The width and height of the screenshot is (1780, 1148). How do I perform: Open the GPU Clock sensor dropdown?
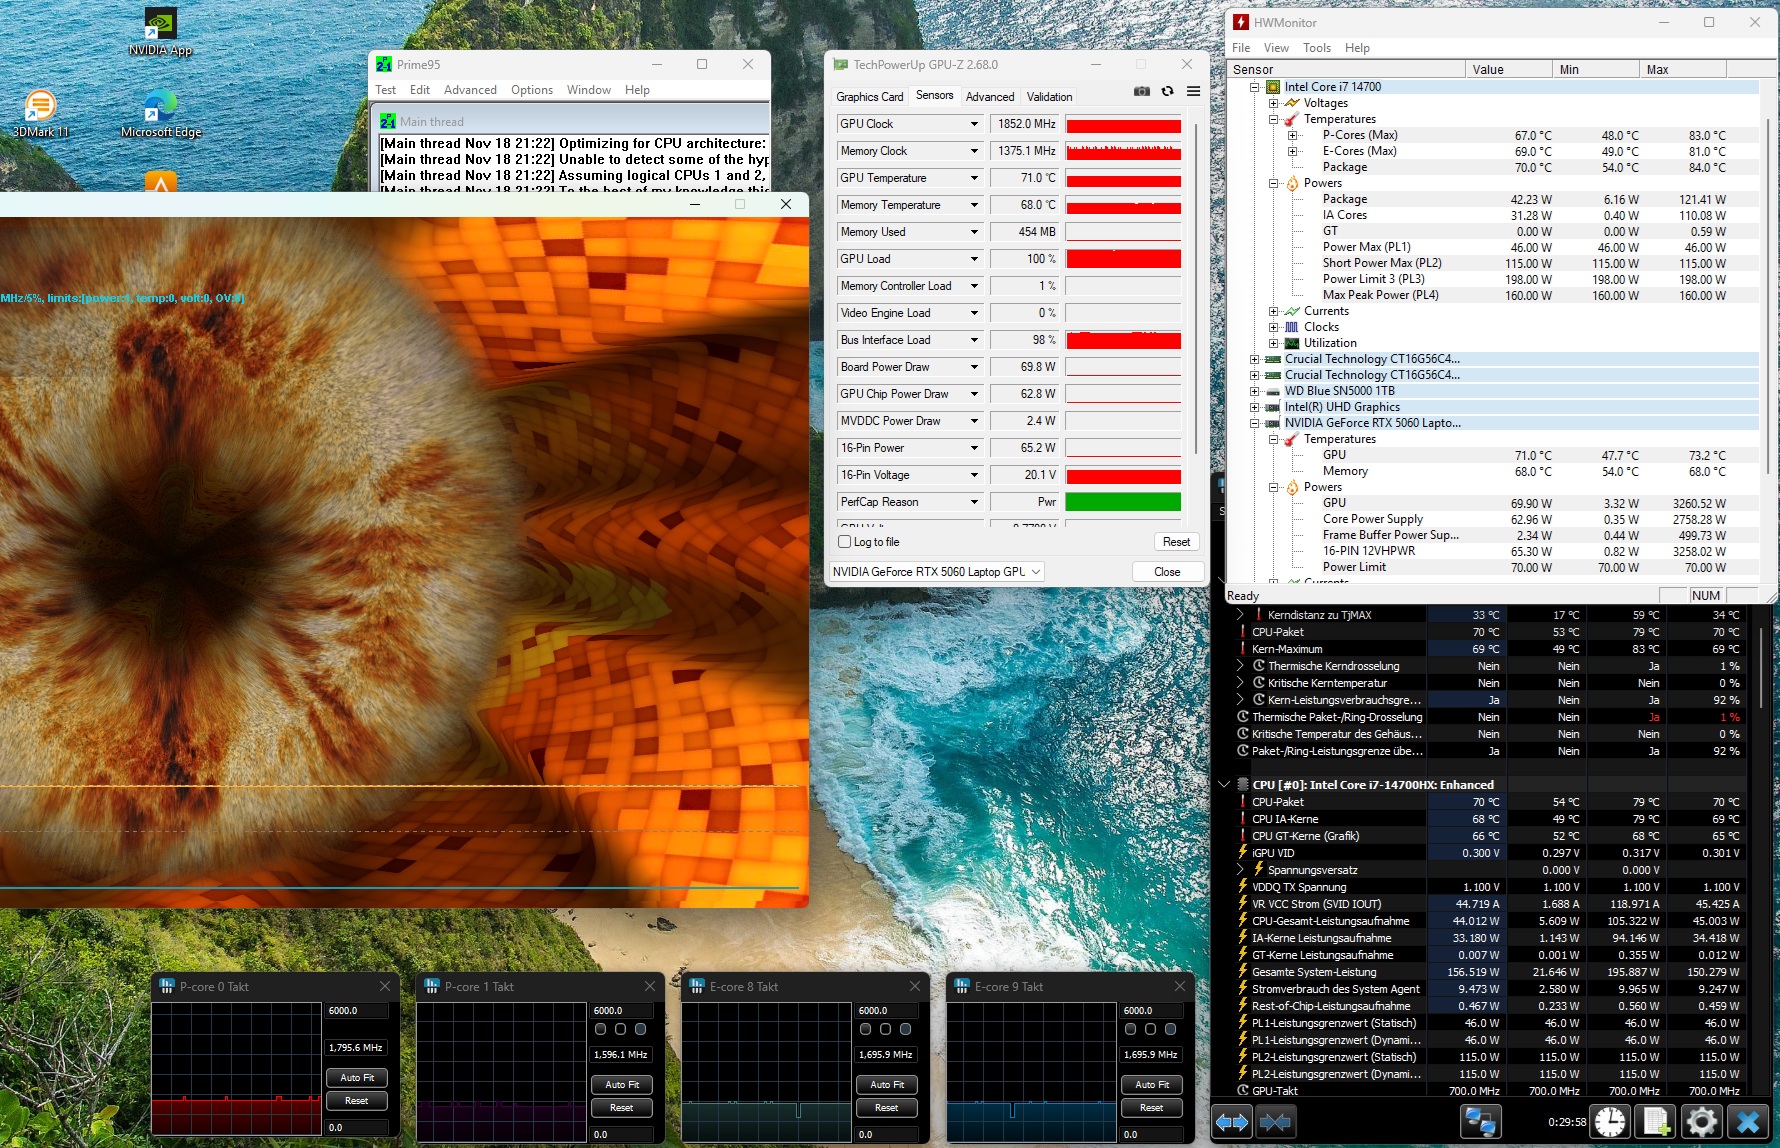pos(974,124)
